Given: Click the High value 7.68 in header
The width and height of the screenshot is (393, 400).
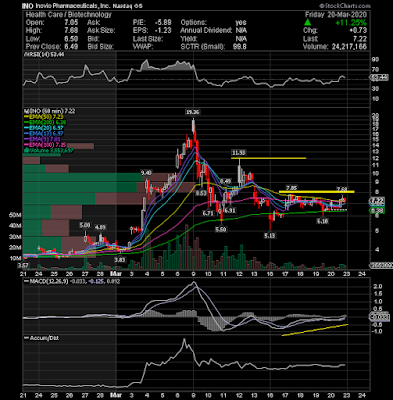Looking at the screenshot, I should (71, 30).
